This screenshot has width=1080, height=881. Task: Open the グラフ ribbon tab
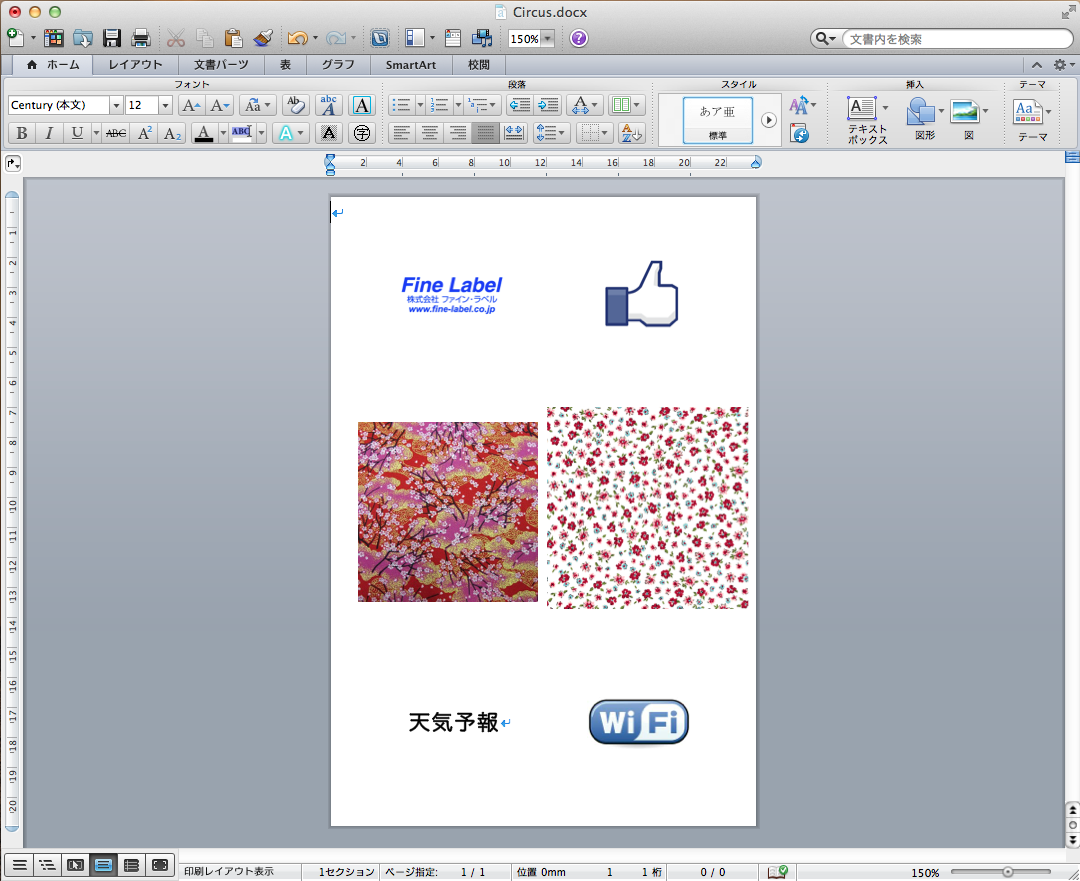338,65
